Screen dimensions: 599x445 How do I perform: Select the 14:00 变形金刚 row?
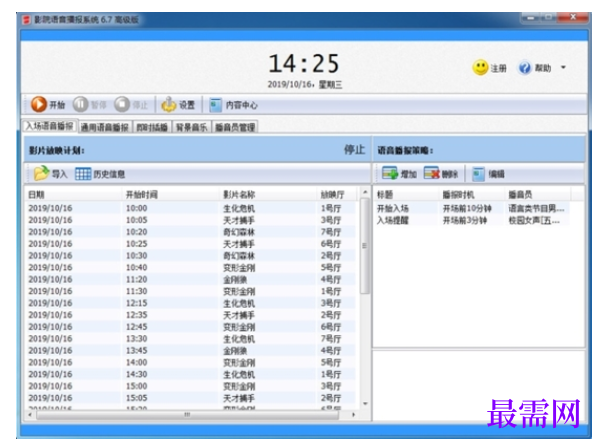191,362
